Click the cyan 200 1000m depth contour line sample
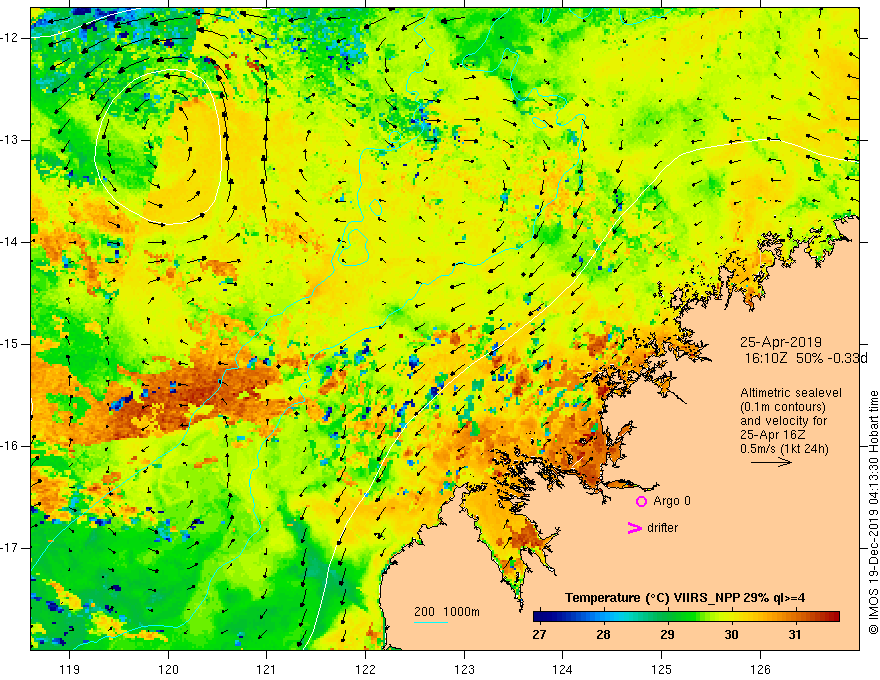The height and width of the screenshot is (680, 880). pyautogui.click(x=431, y=622)
